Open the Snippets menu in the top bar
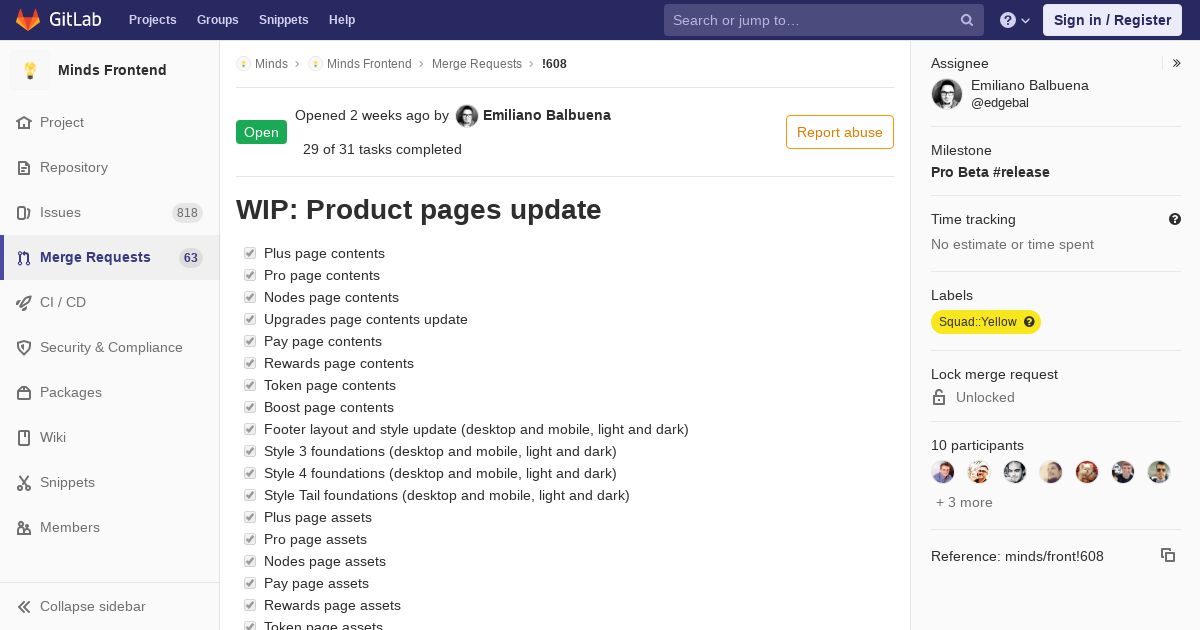 283,20
